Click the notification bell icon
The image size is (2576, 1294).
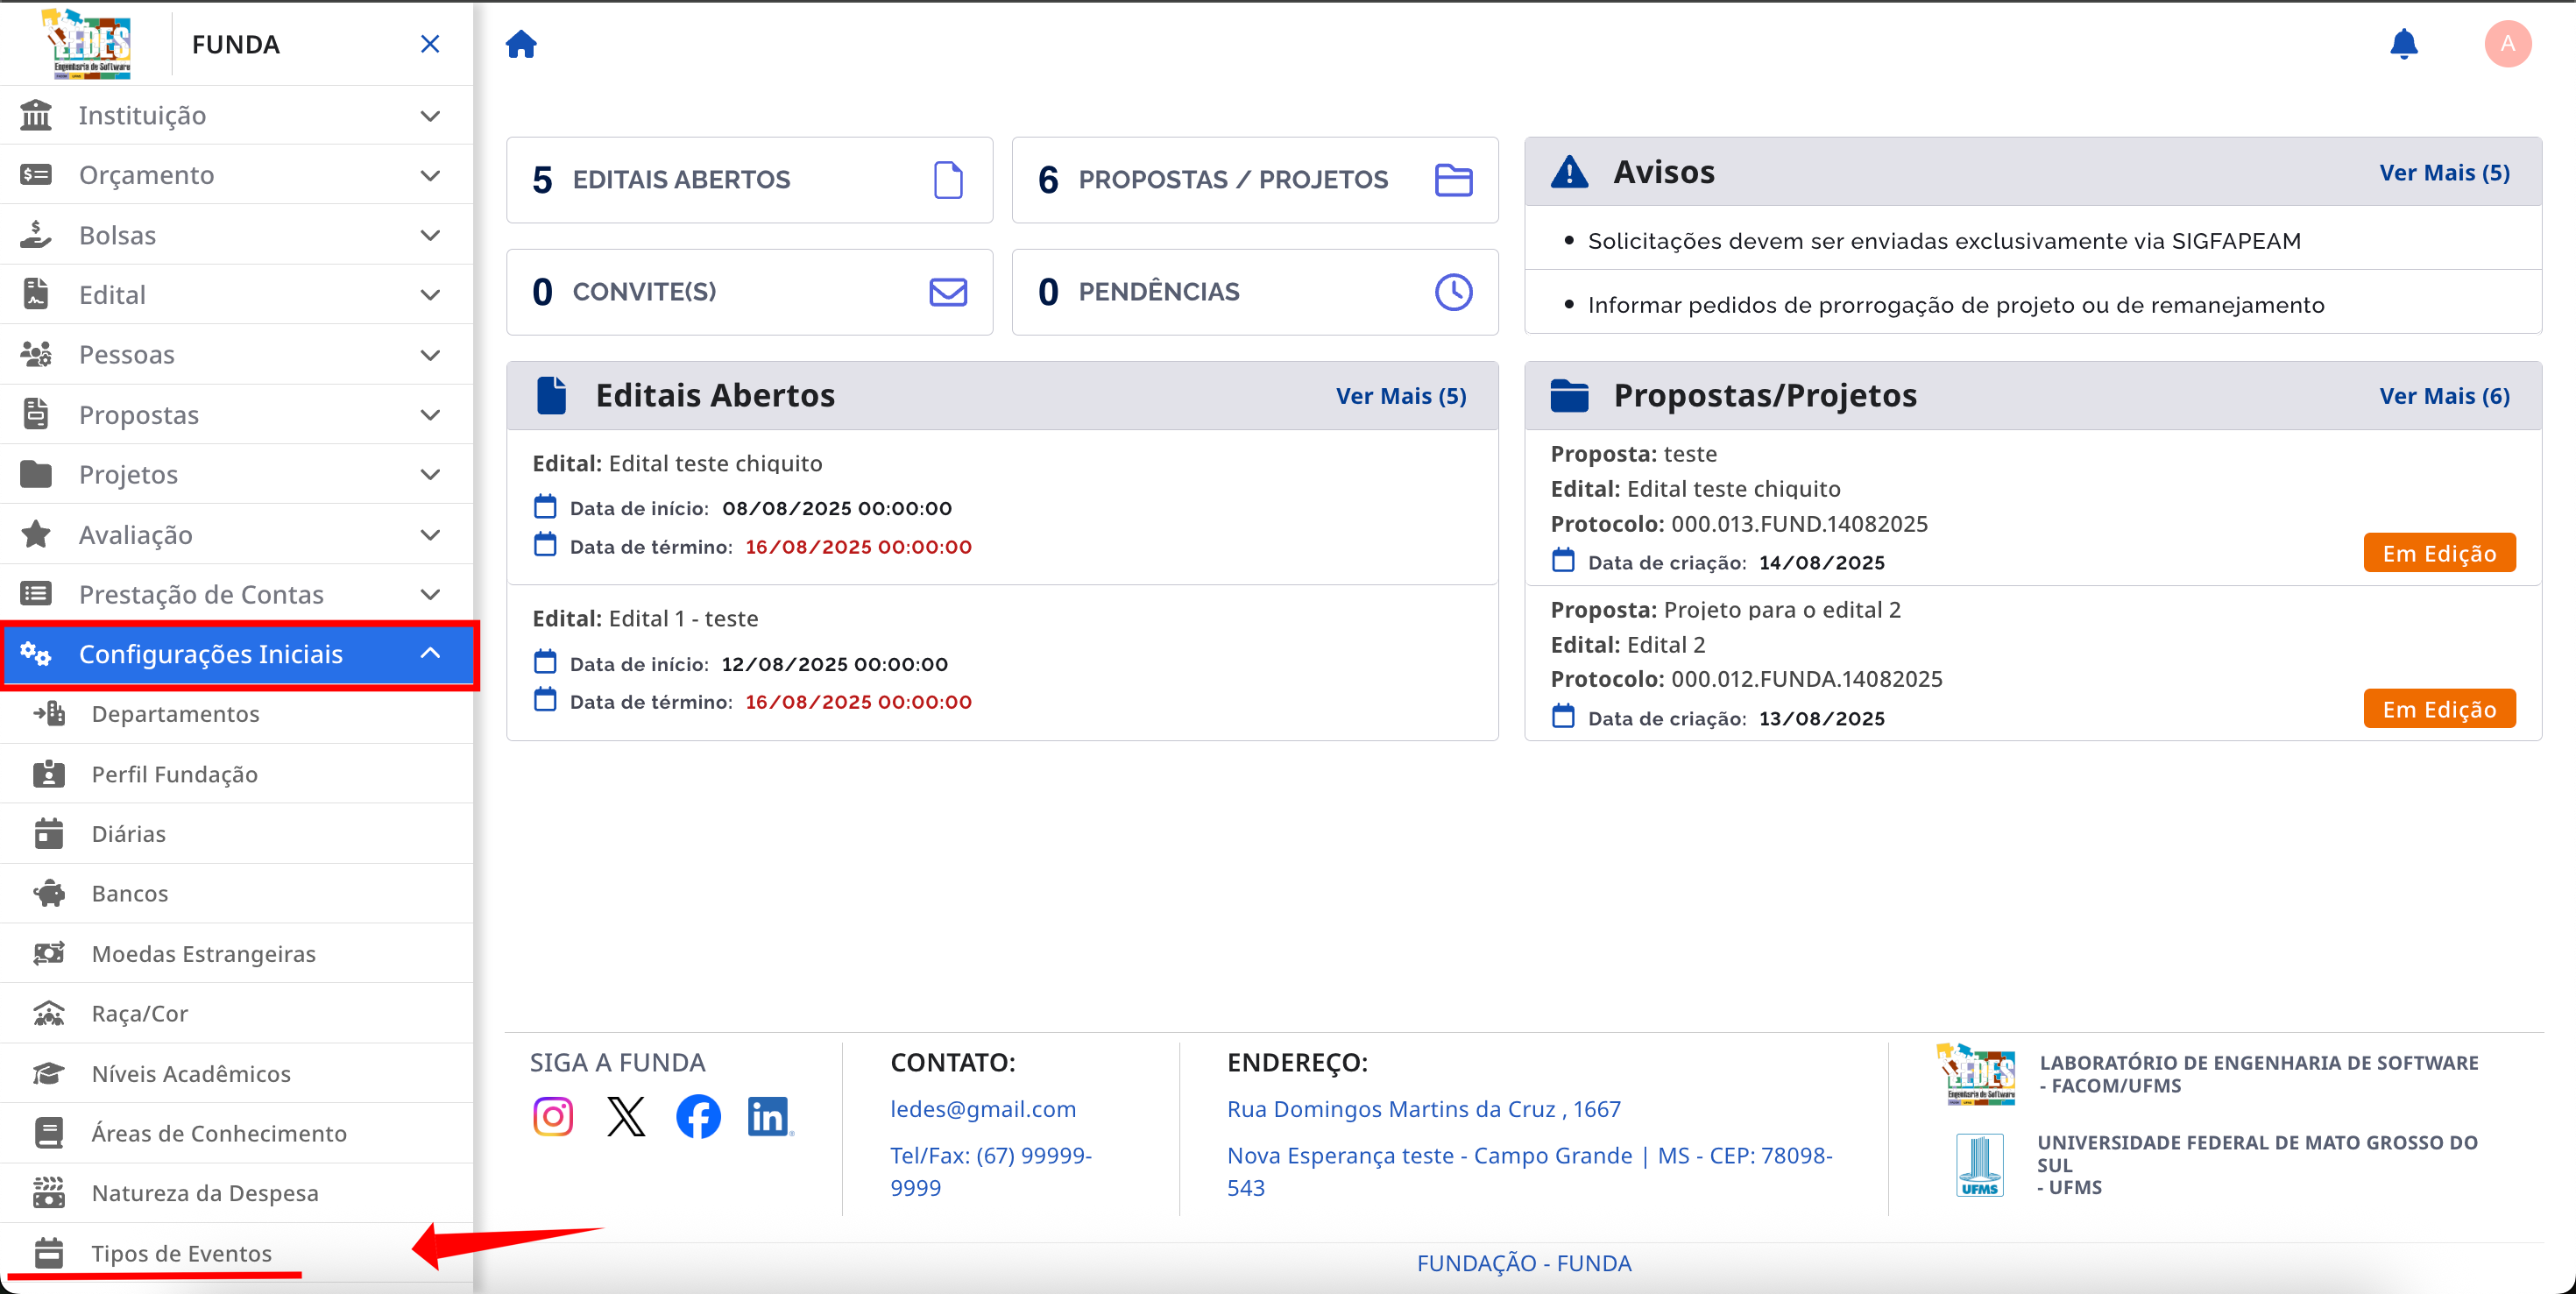(2404, 44)
